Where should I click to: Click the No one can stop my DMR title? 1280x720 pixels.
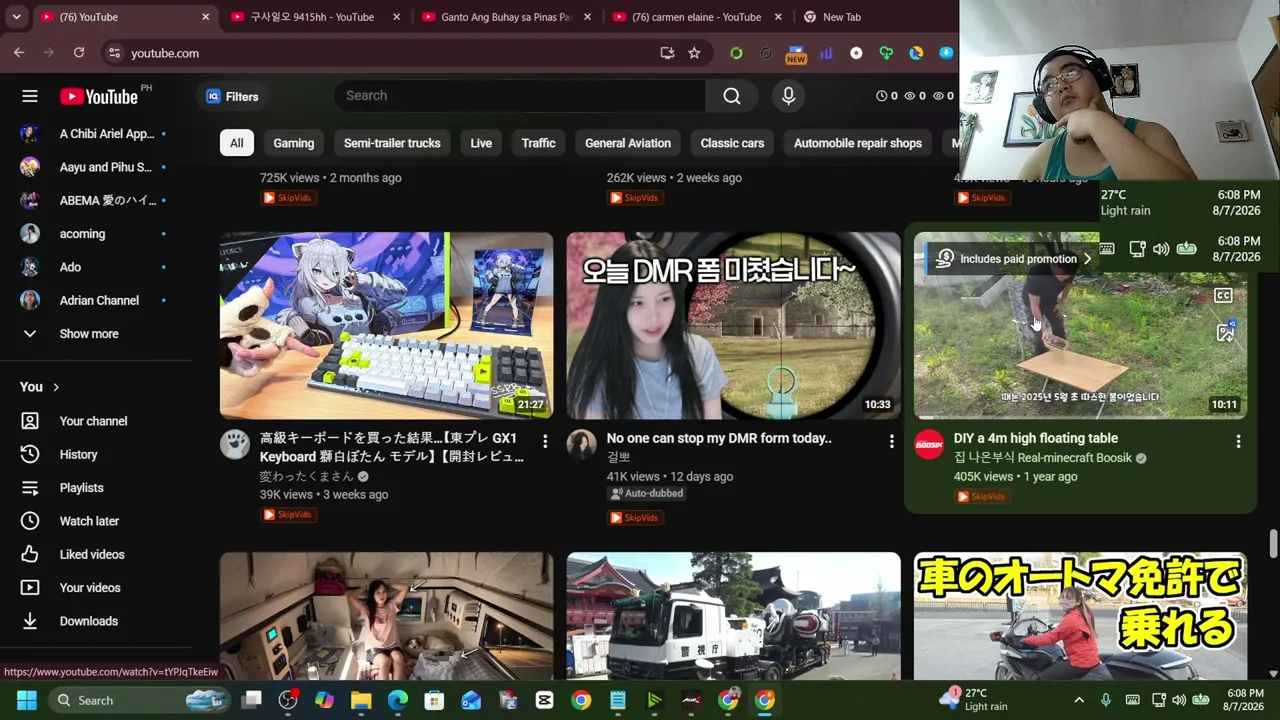pos(719,438)
